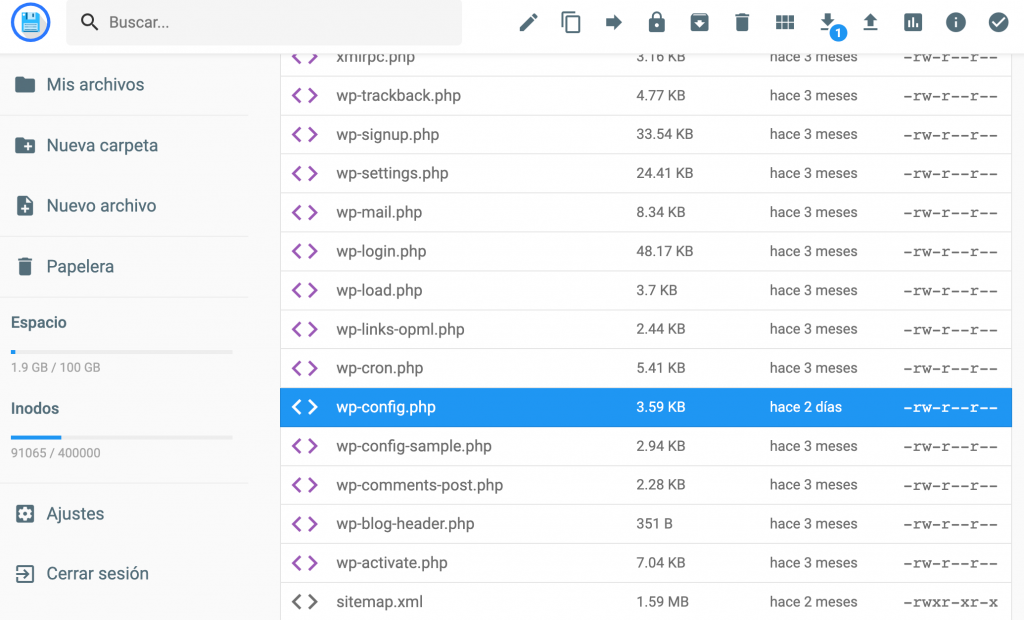This screenshot has height=620, width=1024.
Task: Toggle select-all with the check icon
Action: click(x=998, y=21)
